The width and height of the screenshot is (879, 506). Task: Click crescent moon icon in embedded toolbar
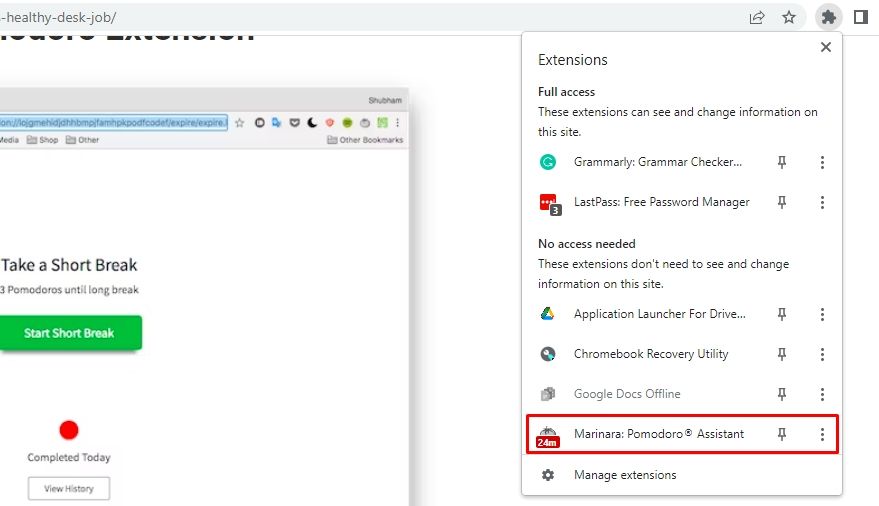pyautogui.click(x=312, y=123)
